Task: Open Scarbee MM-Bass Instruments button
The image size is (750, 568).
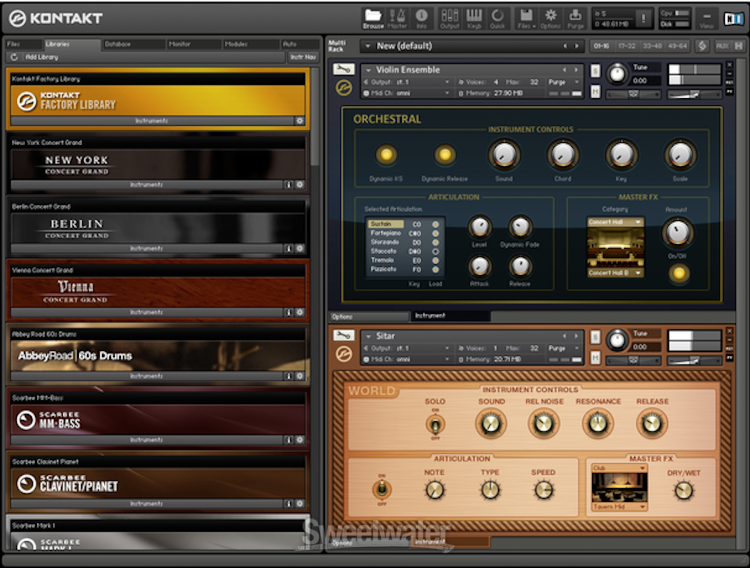Action: coord(146,440)
